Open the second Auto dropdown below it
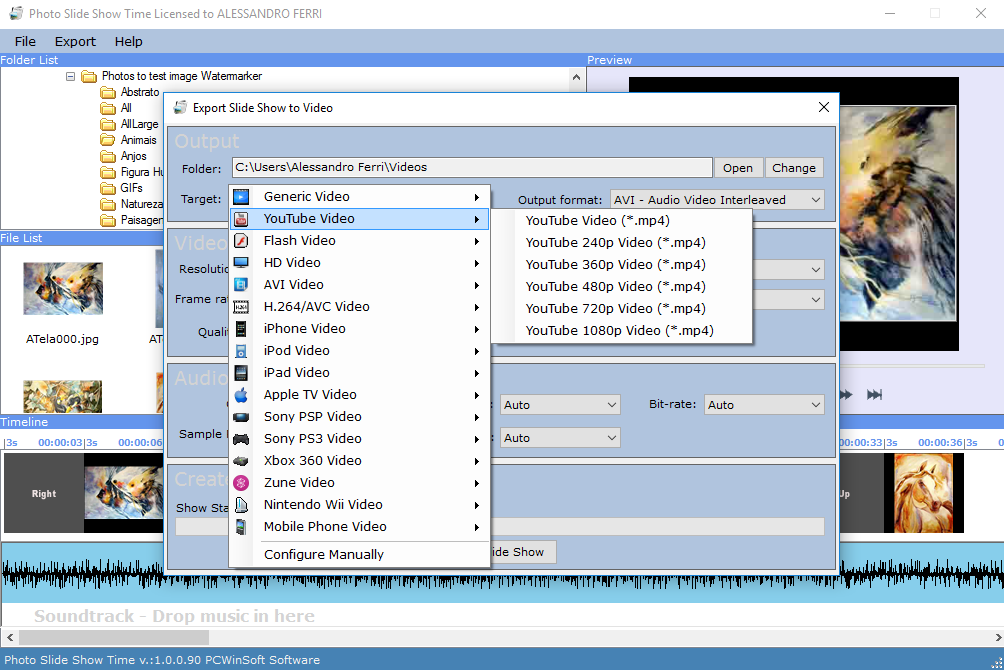Screen dimensions: 1004x670 (x=560, y=438)
